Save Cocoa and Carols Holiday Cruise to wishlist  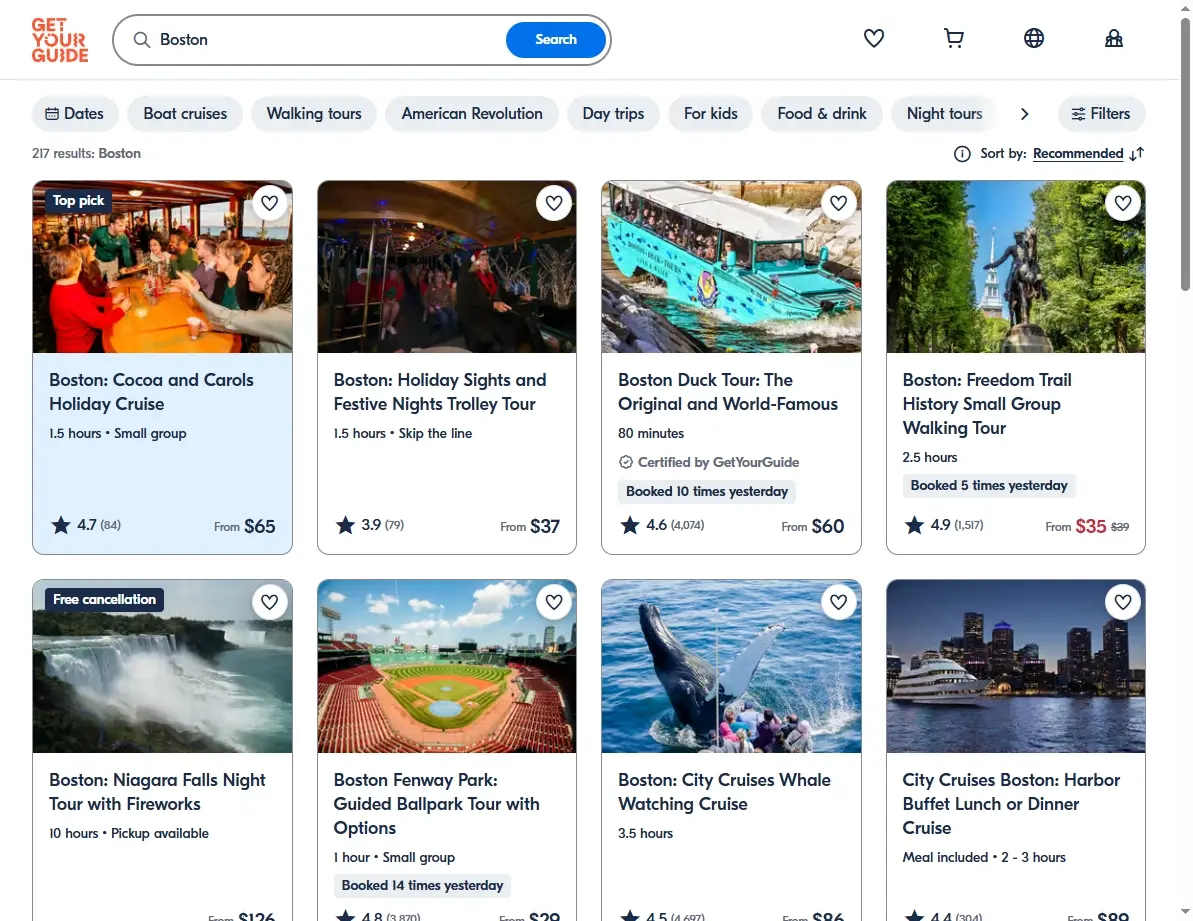(269, 203)
